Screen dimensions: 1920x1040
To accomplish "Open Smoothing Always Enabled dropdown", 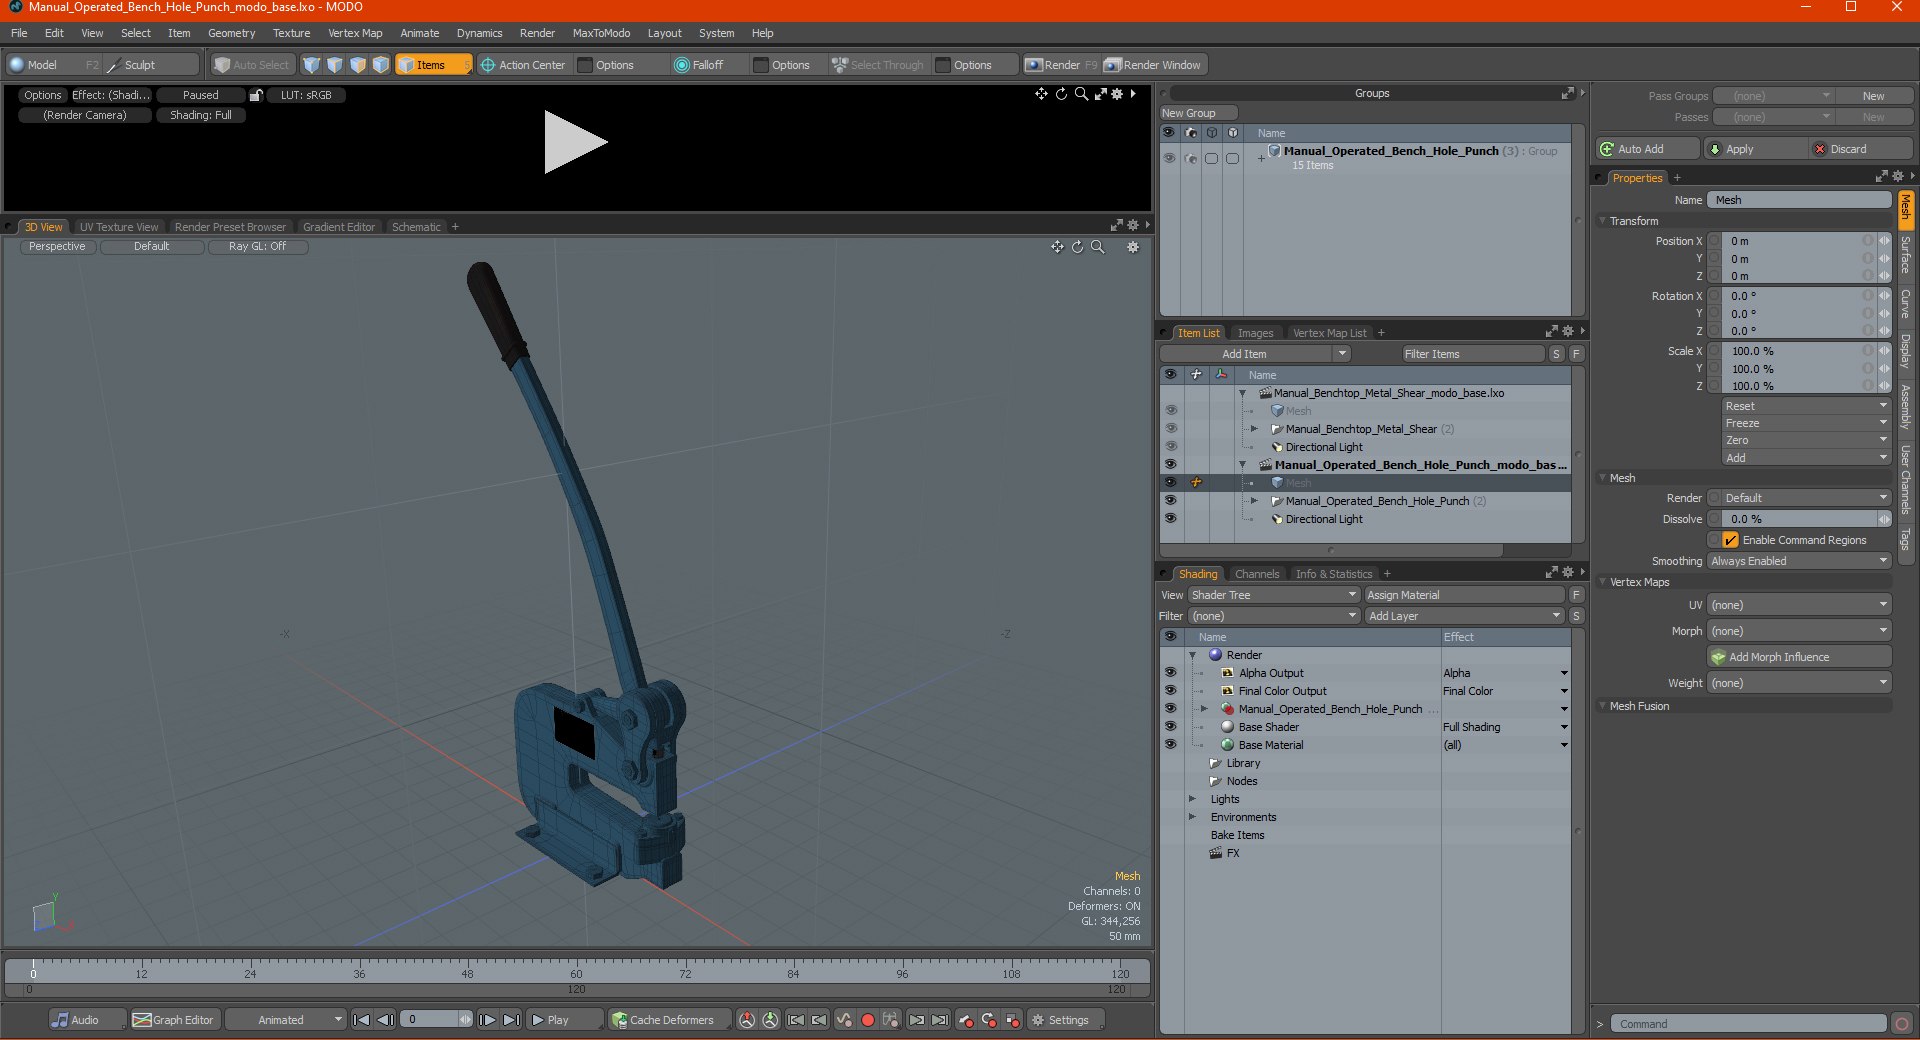I will tap(1799, 561).
